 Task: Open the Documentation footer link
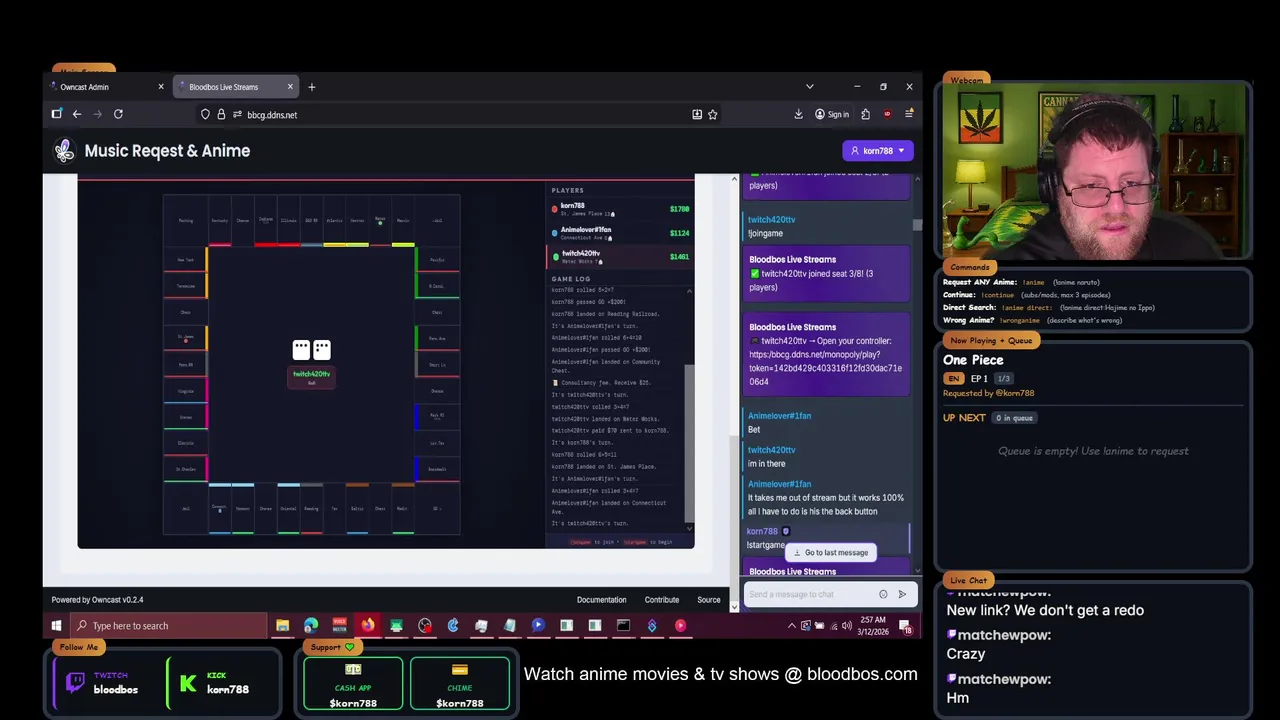(601, 600)
